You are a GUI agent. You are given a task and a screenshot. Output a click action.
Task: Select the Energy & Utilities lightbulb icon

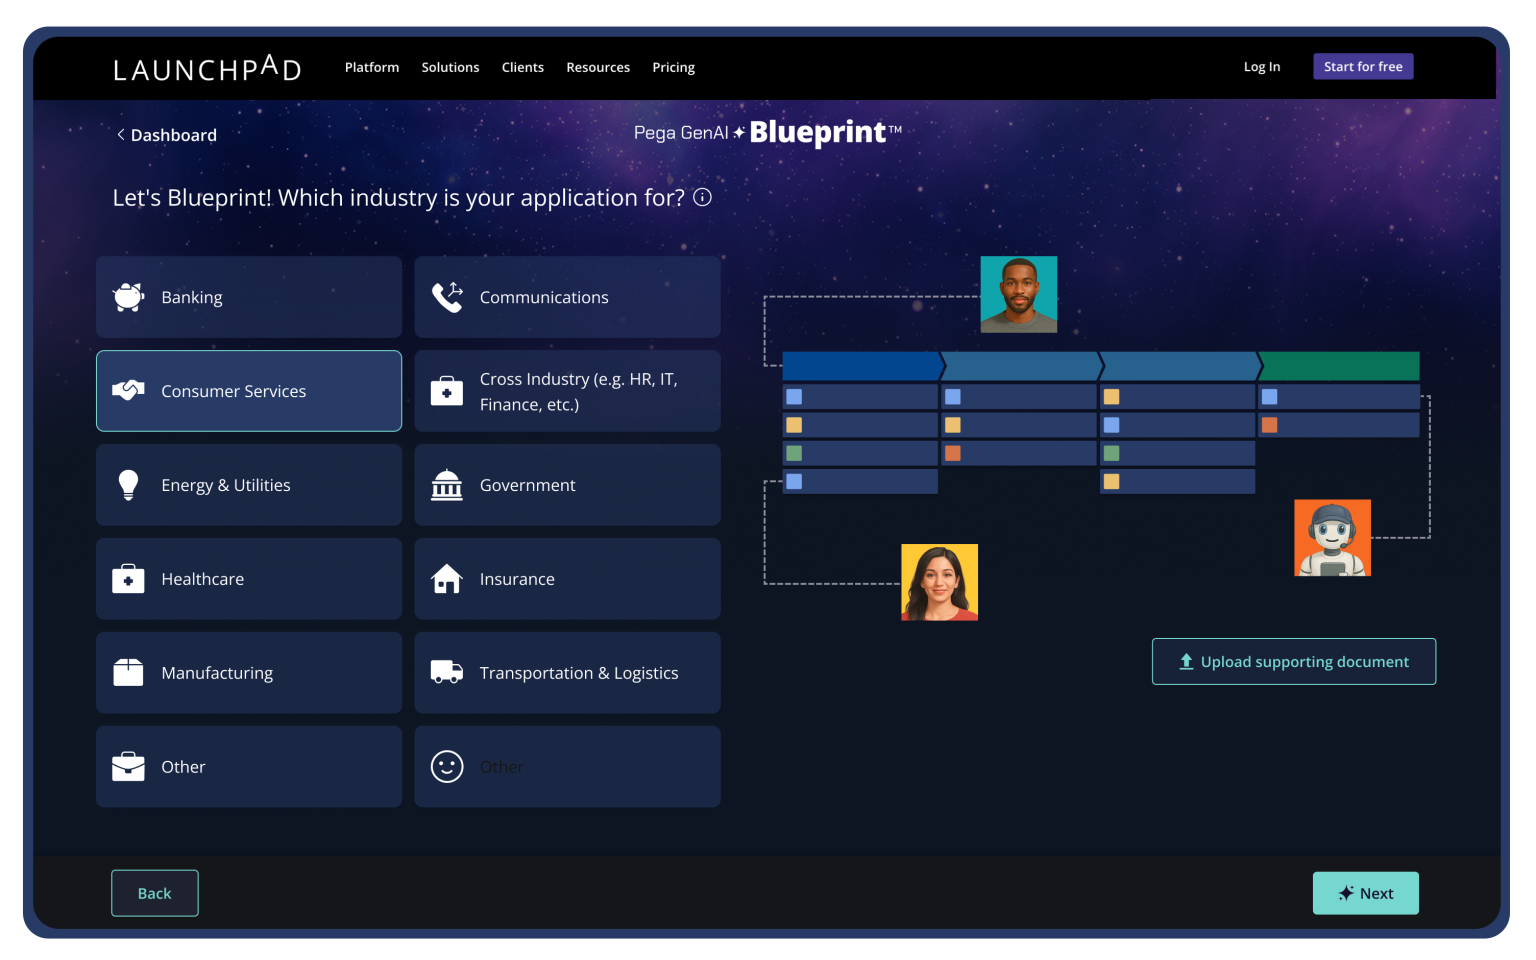[128, 484]
